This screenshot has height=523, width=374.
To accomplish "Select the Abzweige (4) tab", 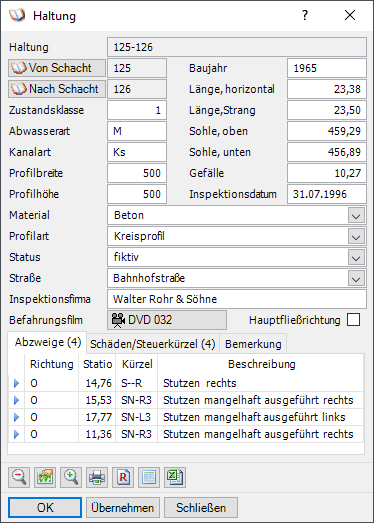I will pos(48,343).
